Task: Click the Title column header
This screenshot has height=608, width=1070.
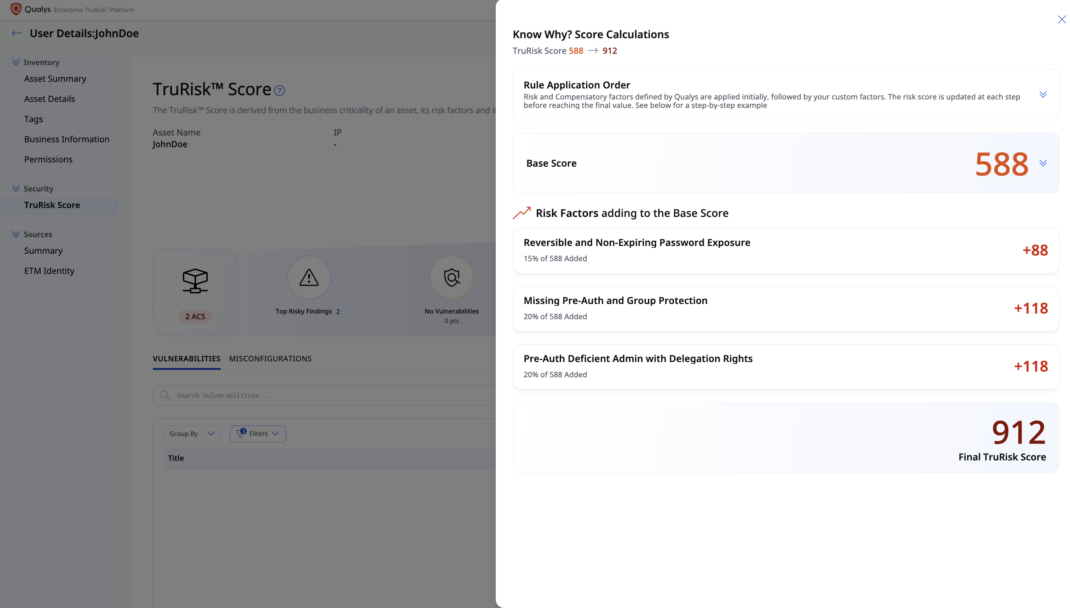Action: coord(176,459)
